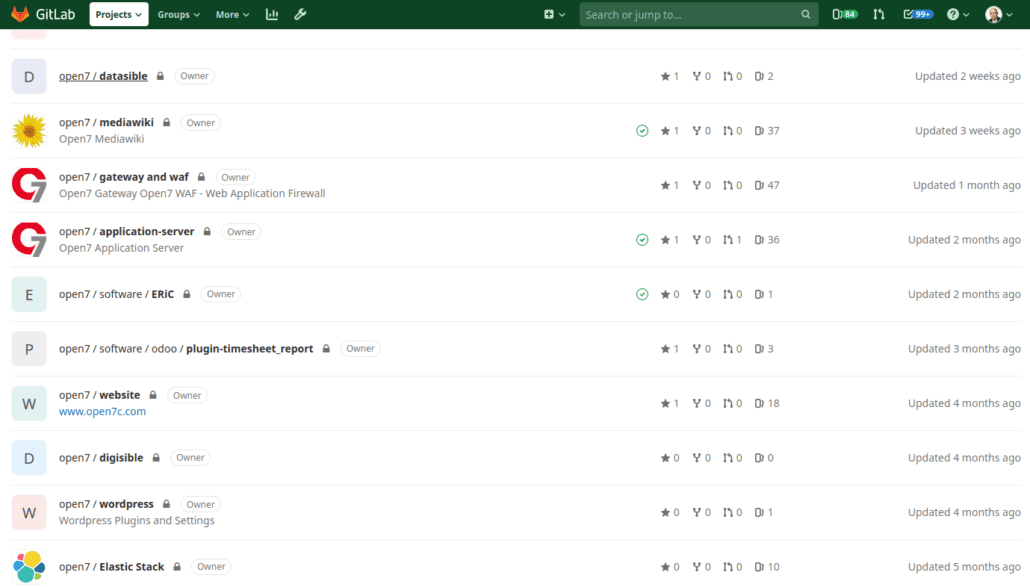Viewport: 1030px width, 587px height.
Task: View mediawiki pipeline passed status icon
Action: point(642,131)
